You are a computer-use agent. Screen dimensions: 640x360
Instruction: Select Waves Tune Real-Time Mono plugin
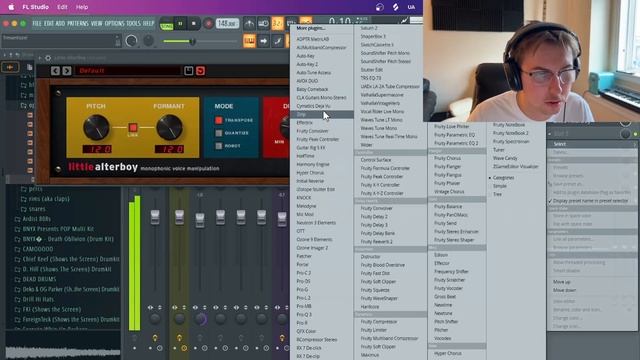(x=389, y=136)
